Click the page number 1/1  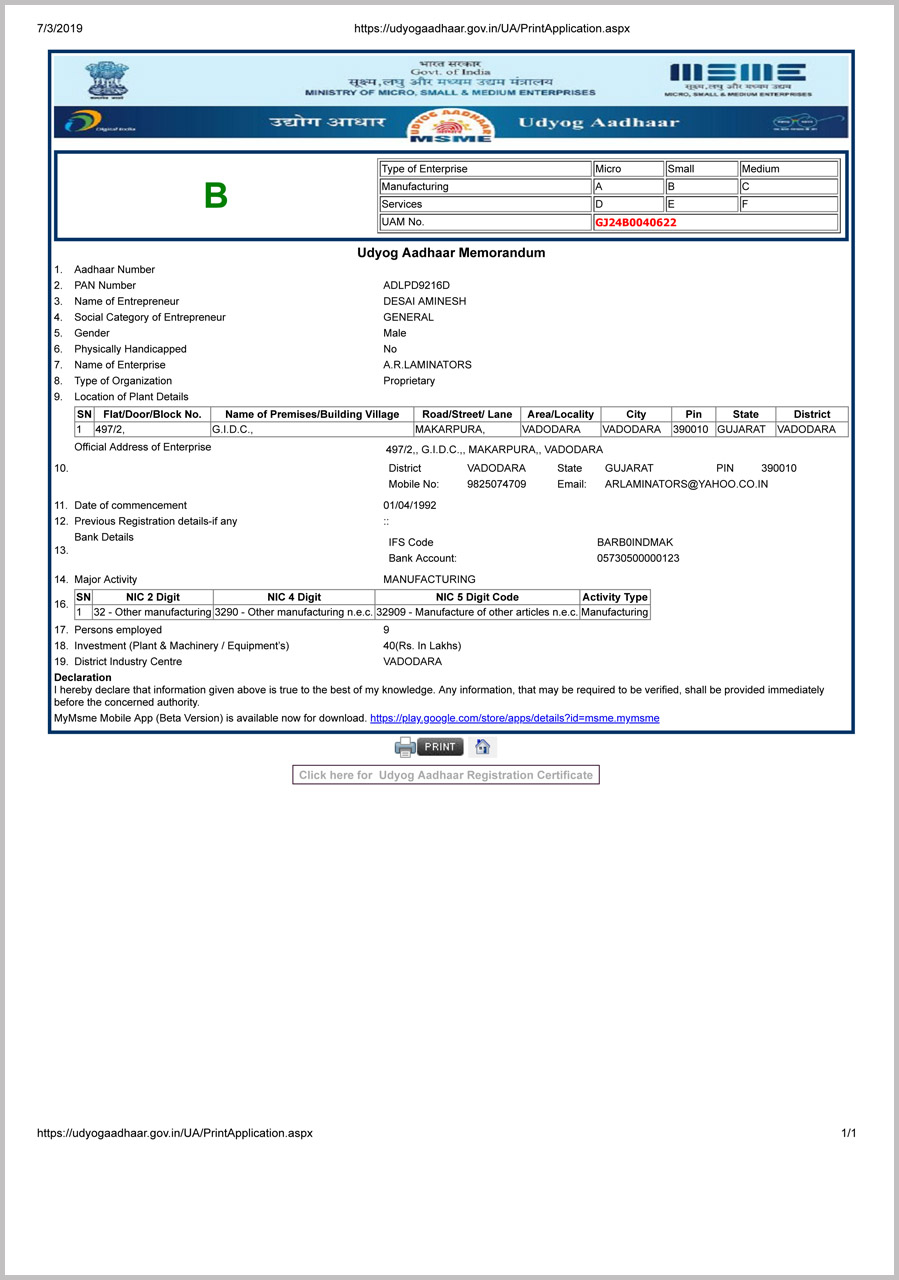pyautogui.click(x=849, y=1133)
